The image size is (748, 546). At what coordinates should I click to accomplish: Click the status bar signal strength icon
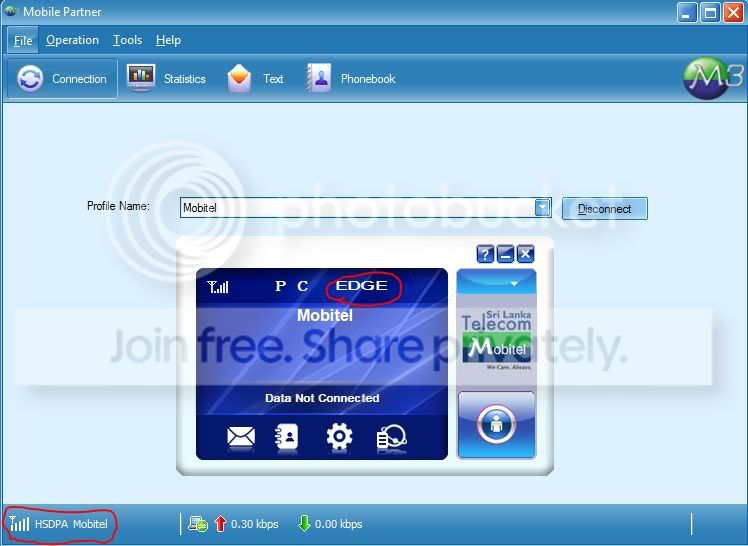click(19, 524)
